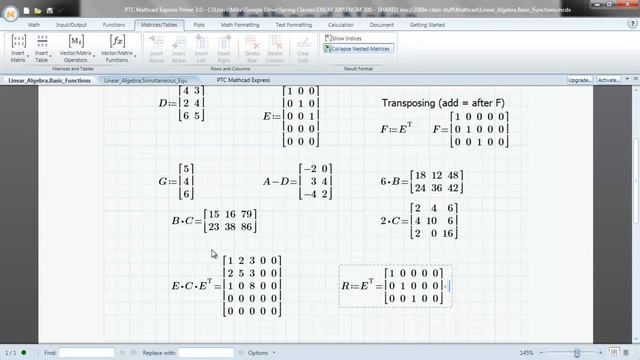This screenshot has width=640, height=360.
Task: Click the 6·B= matrix result
Action: click(422, 182)
